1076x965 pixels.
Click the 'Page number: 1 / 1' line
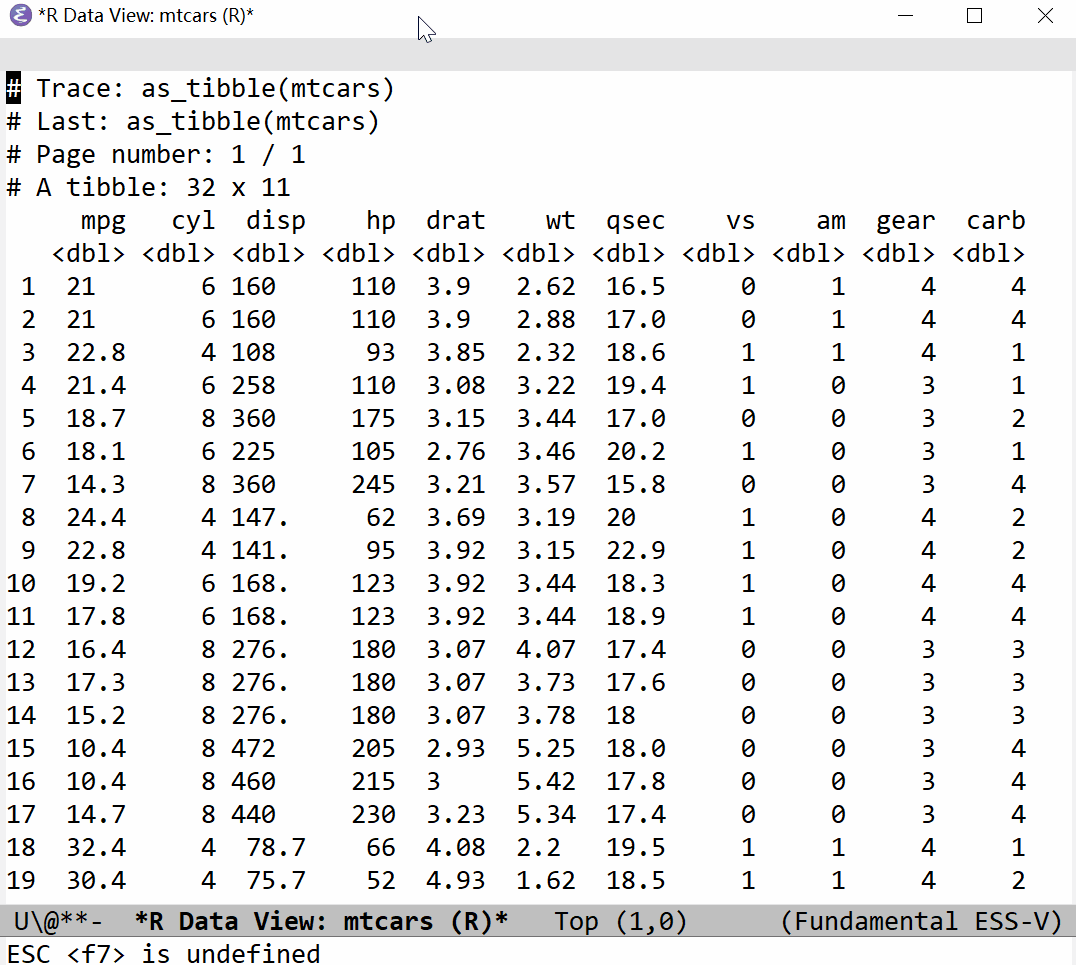point(170,155)
